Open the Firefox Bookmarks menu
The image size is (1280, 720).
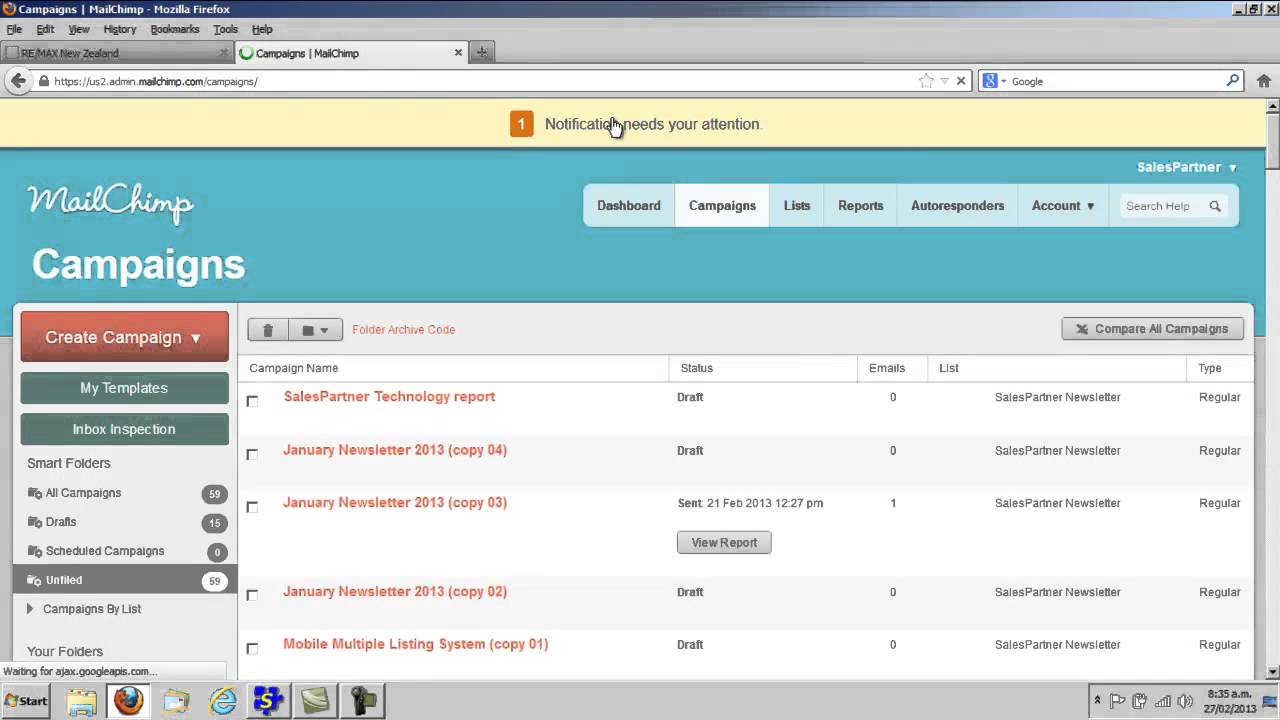(x=175, y=29)
